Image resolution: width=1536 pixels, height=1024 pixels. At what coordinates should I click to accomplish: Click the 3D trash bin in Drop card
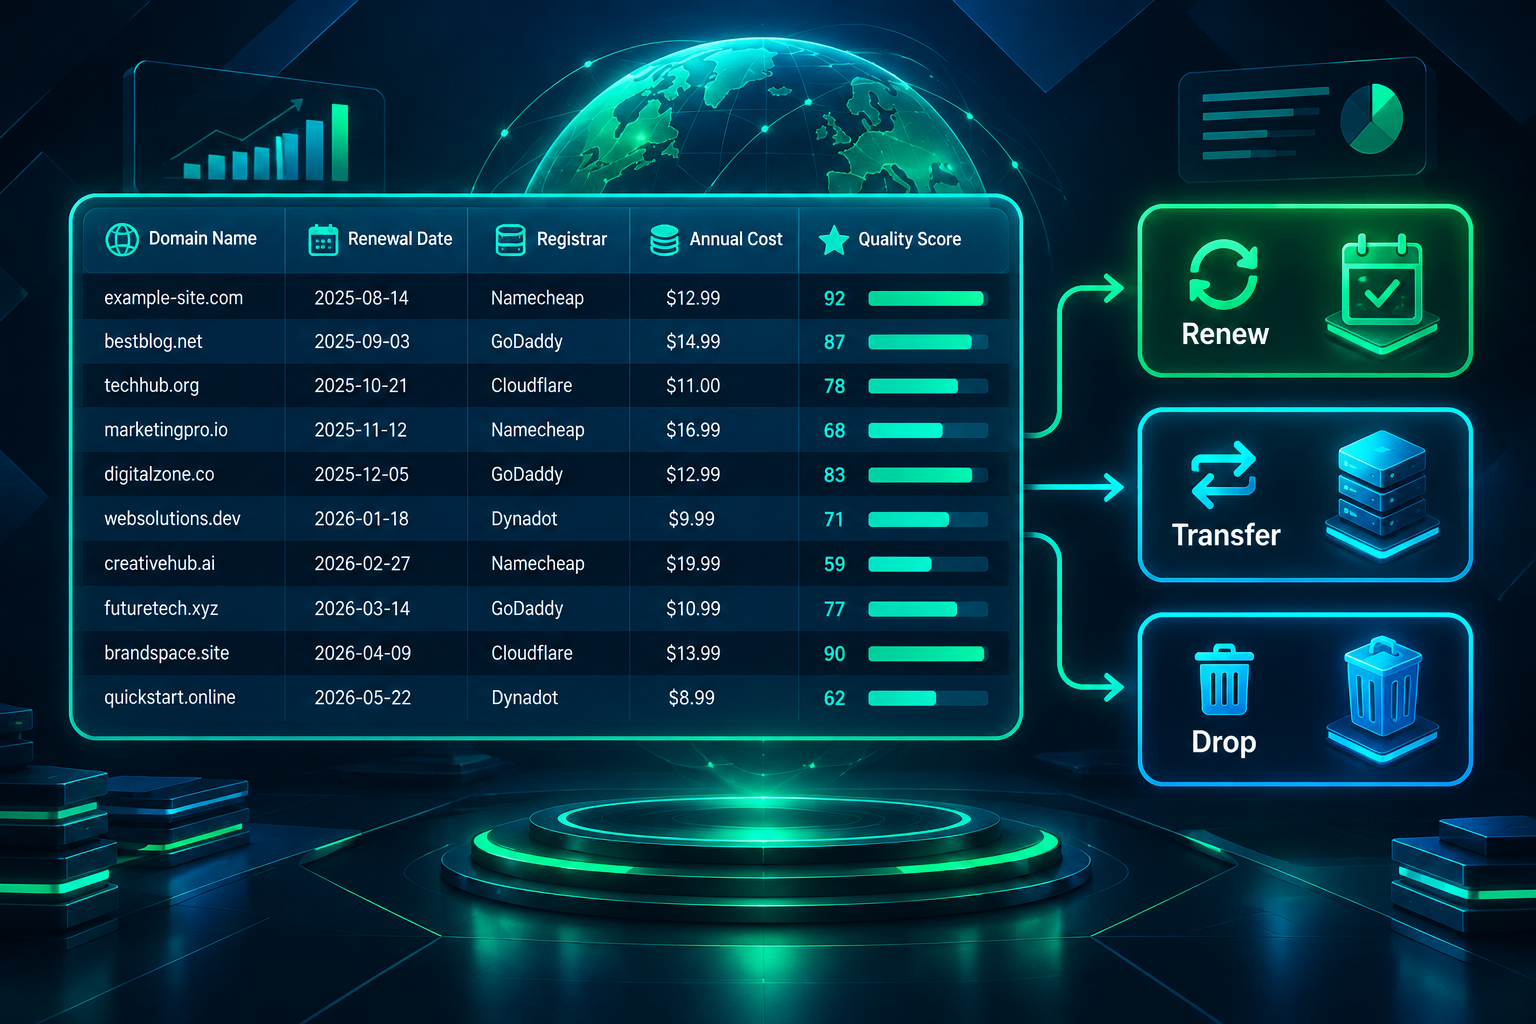(1383, 699)
